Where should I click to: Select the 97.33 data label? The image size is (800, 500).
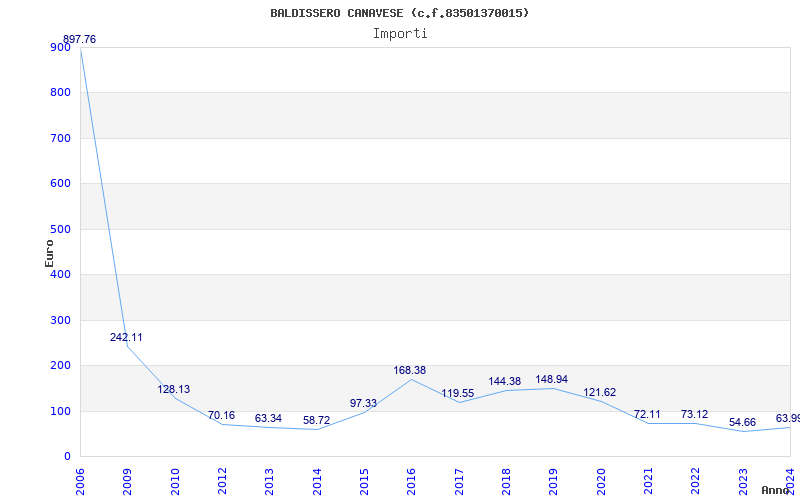click(363, 403)
